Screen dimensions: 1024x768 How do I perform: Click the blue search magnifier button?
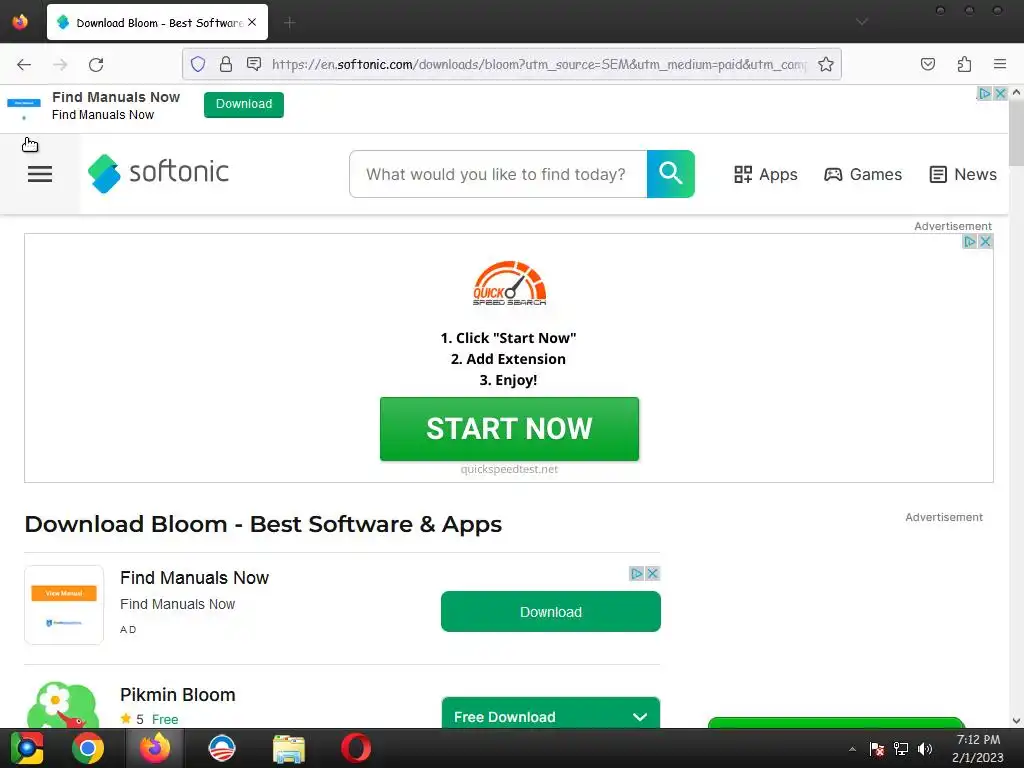point(671,174)
